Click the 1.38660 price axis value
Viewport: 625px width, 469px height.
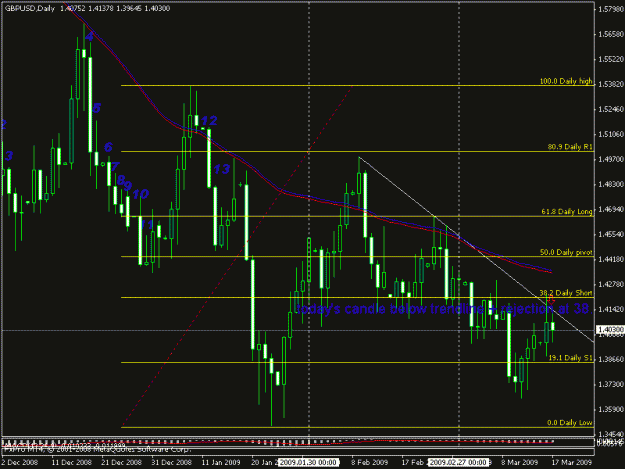point(611,359)
